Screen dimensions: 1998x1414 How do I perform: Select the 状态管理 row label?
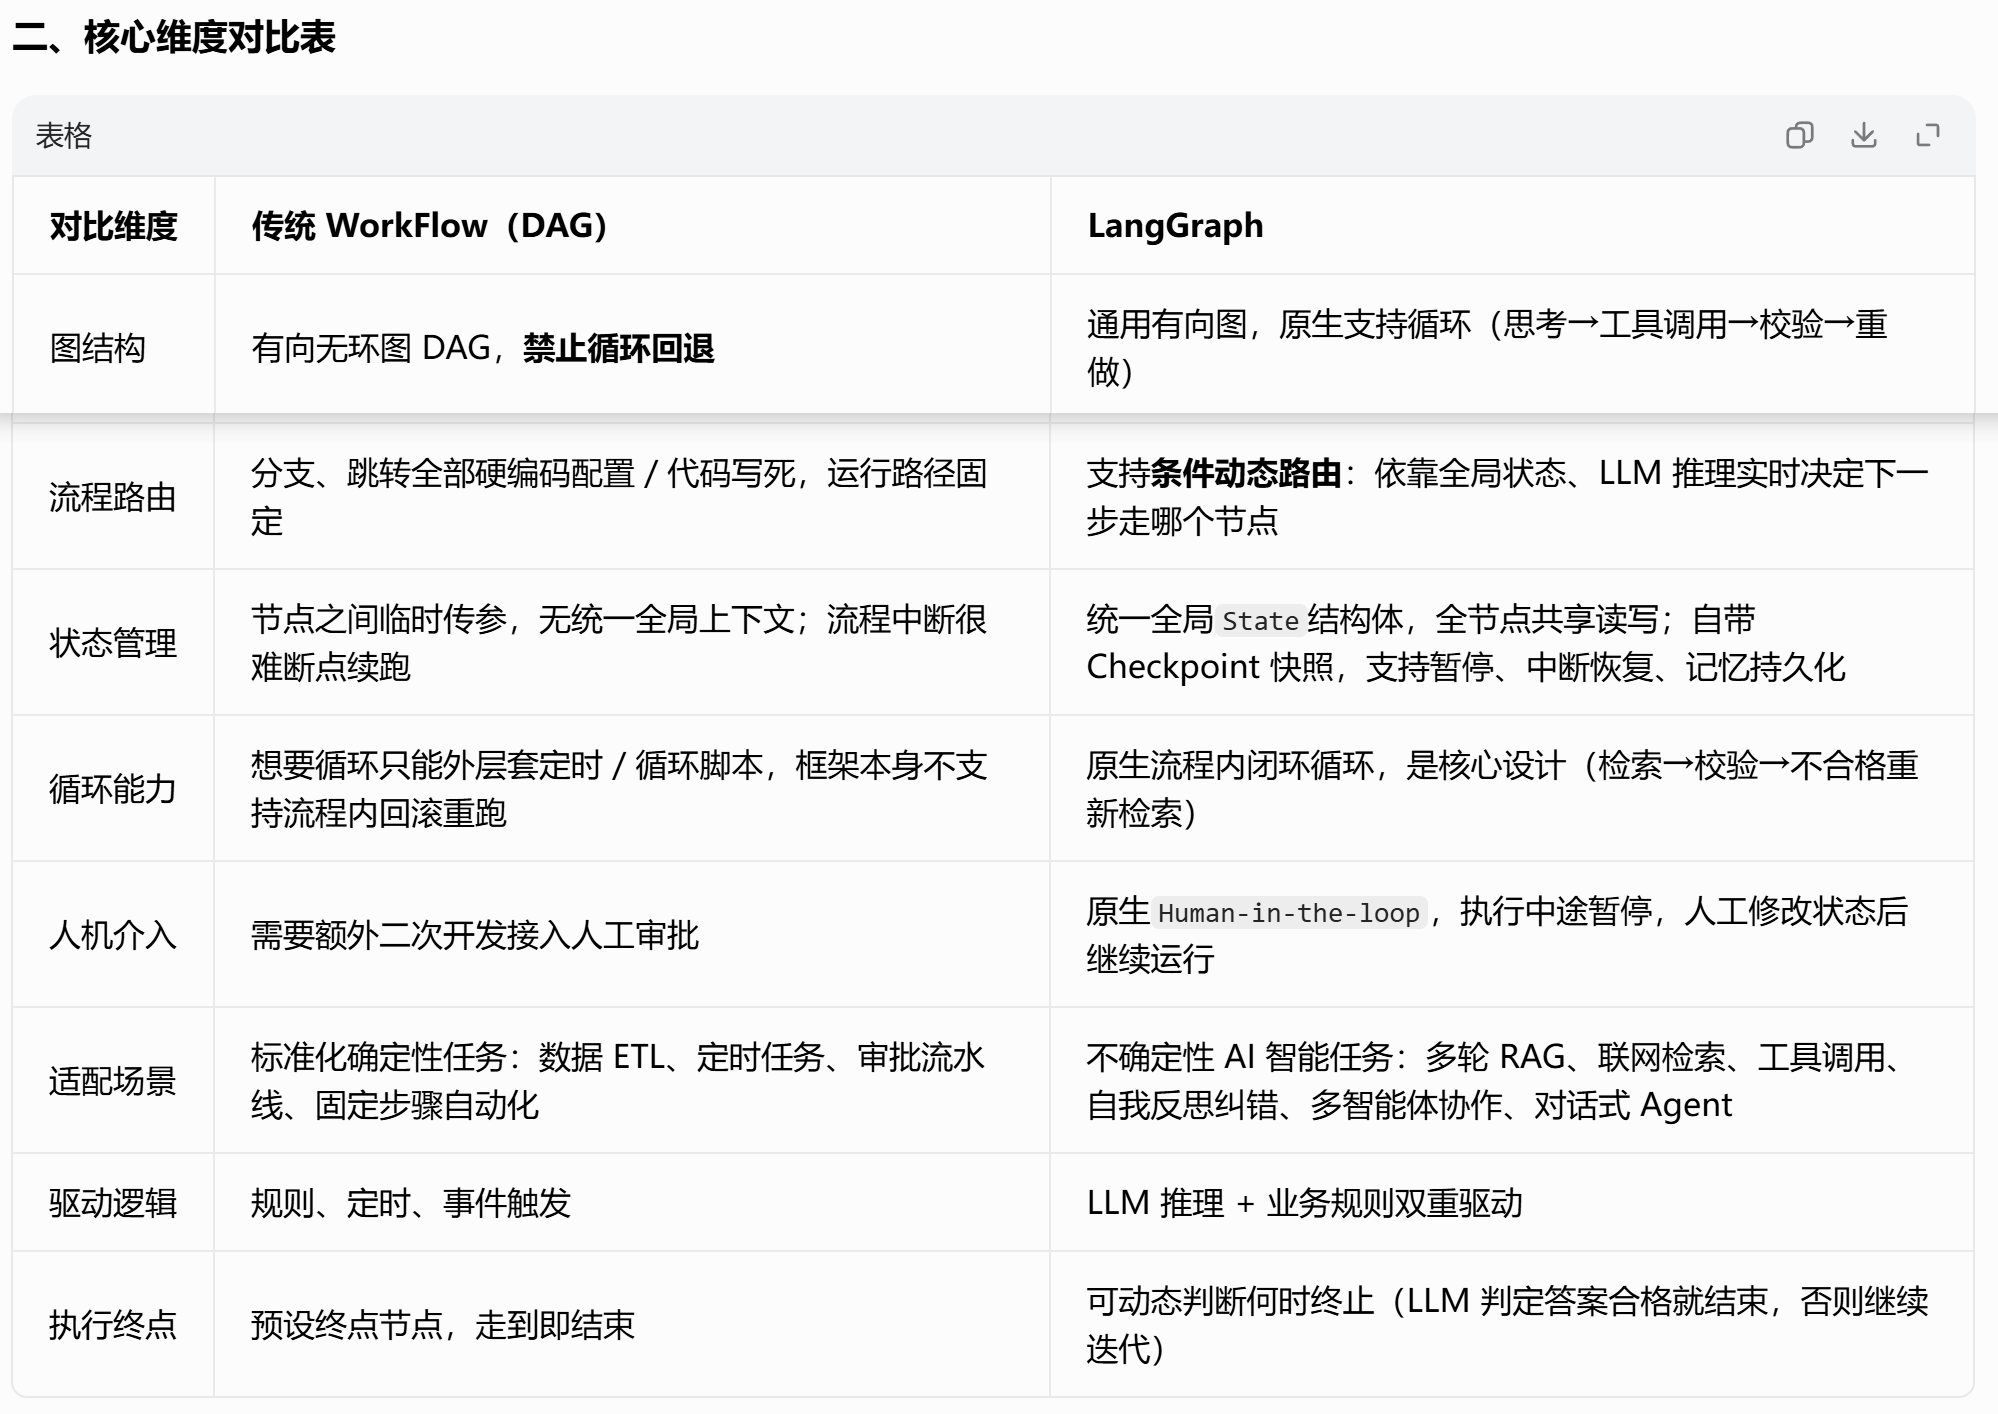[x=114, y=642]
